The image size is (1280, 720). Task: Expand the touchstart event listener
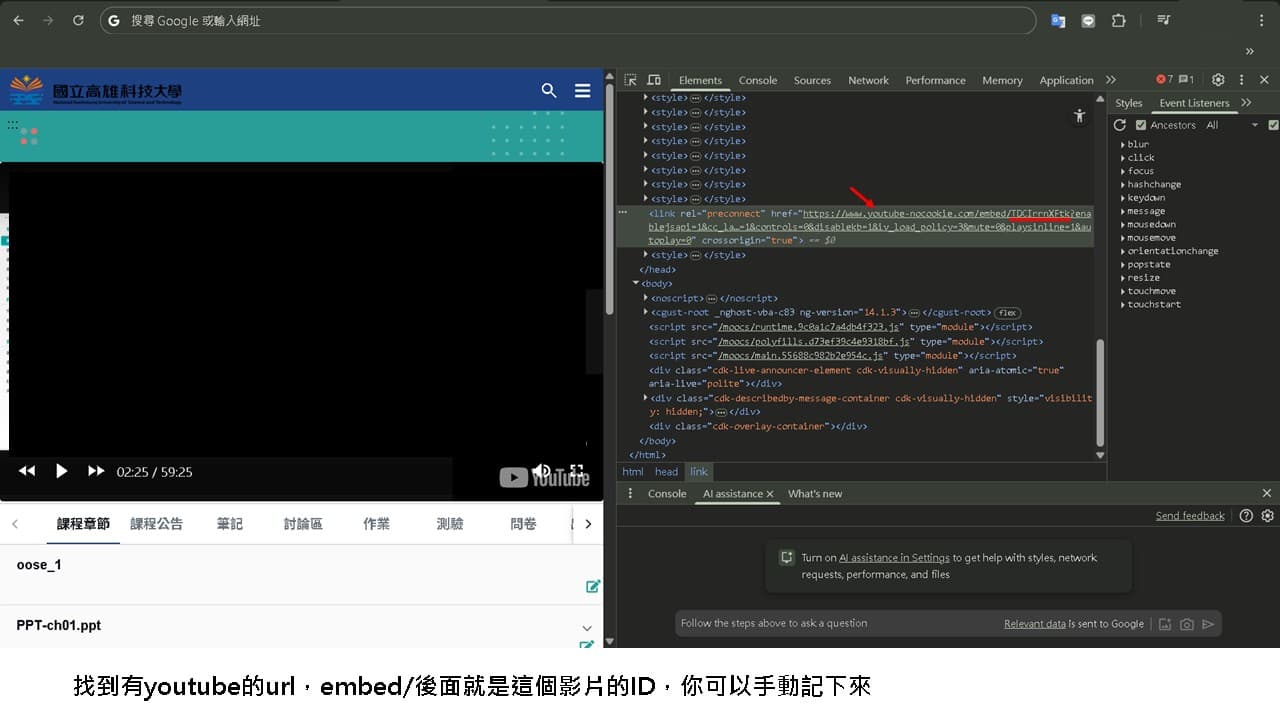coord(1123,305)
